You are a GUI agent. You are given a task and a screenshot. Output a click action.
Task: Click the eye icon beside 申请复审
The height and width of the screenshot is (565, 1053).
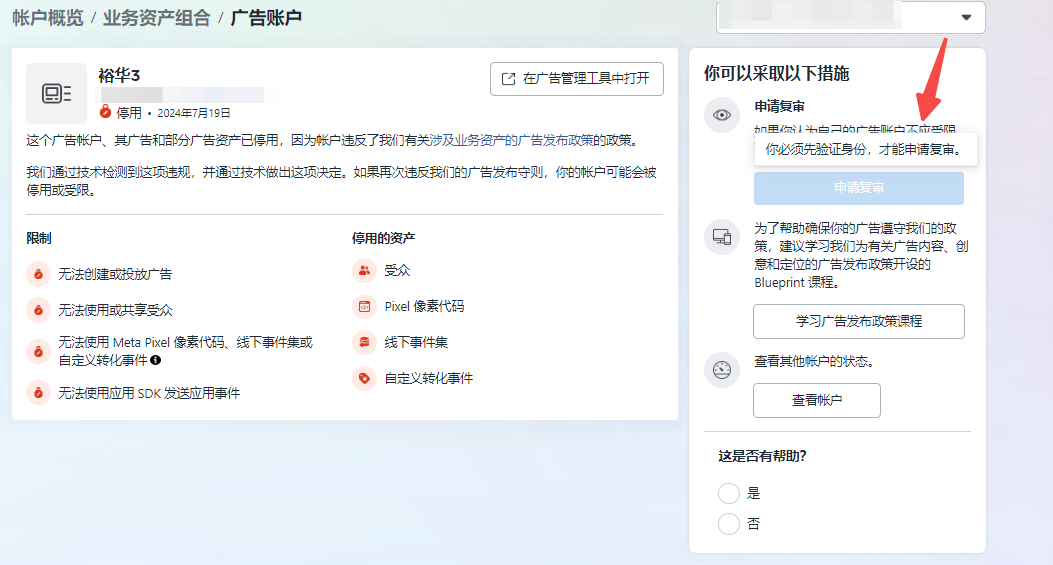tap(722, 116)
